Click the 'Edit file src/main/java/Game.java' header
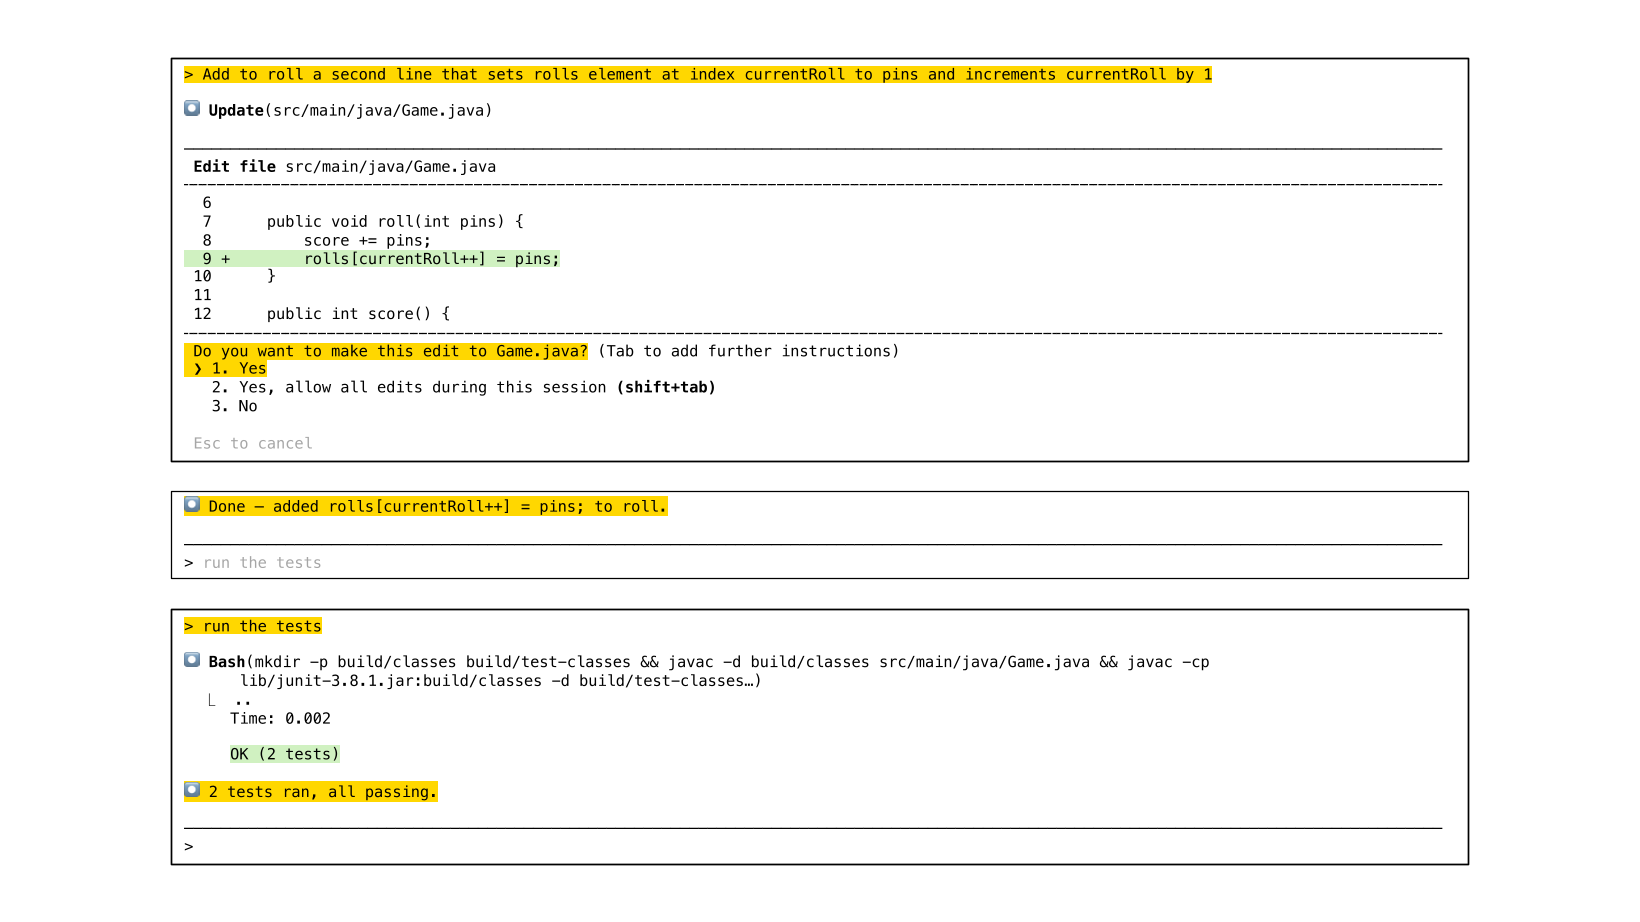1640x922 pixels. click(x=344, y=167)
